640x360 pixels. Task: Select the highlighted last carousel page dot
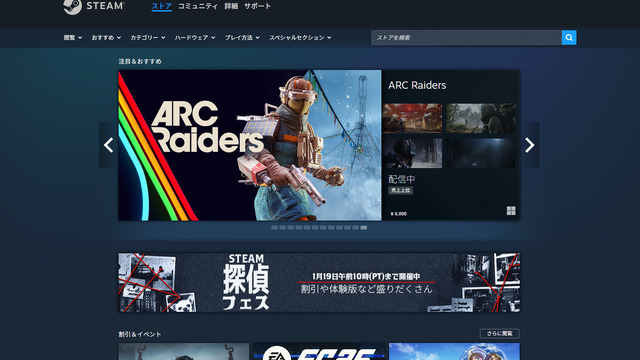[364, 228]
